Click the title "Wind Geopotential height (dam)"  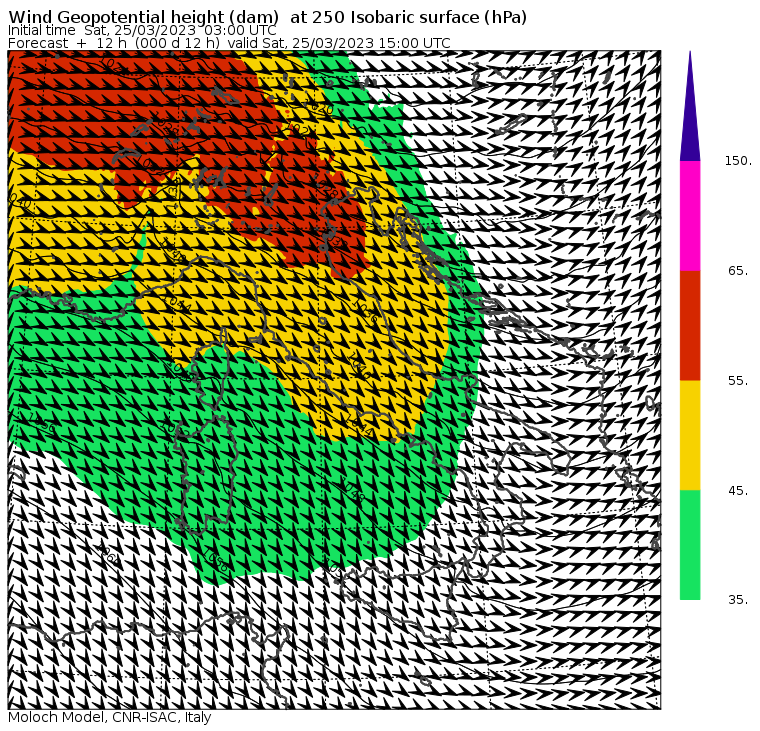[143, 17]
